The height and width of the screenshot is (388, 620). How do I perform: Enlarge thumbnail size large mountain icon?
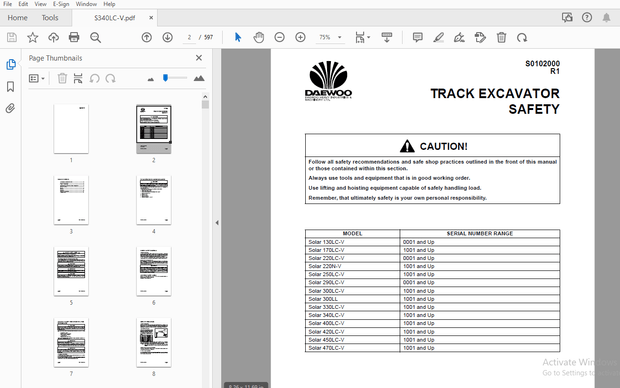point(199,78)
